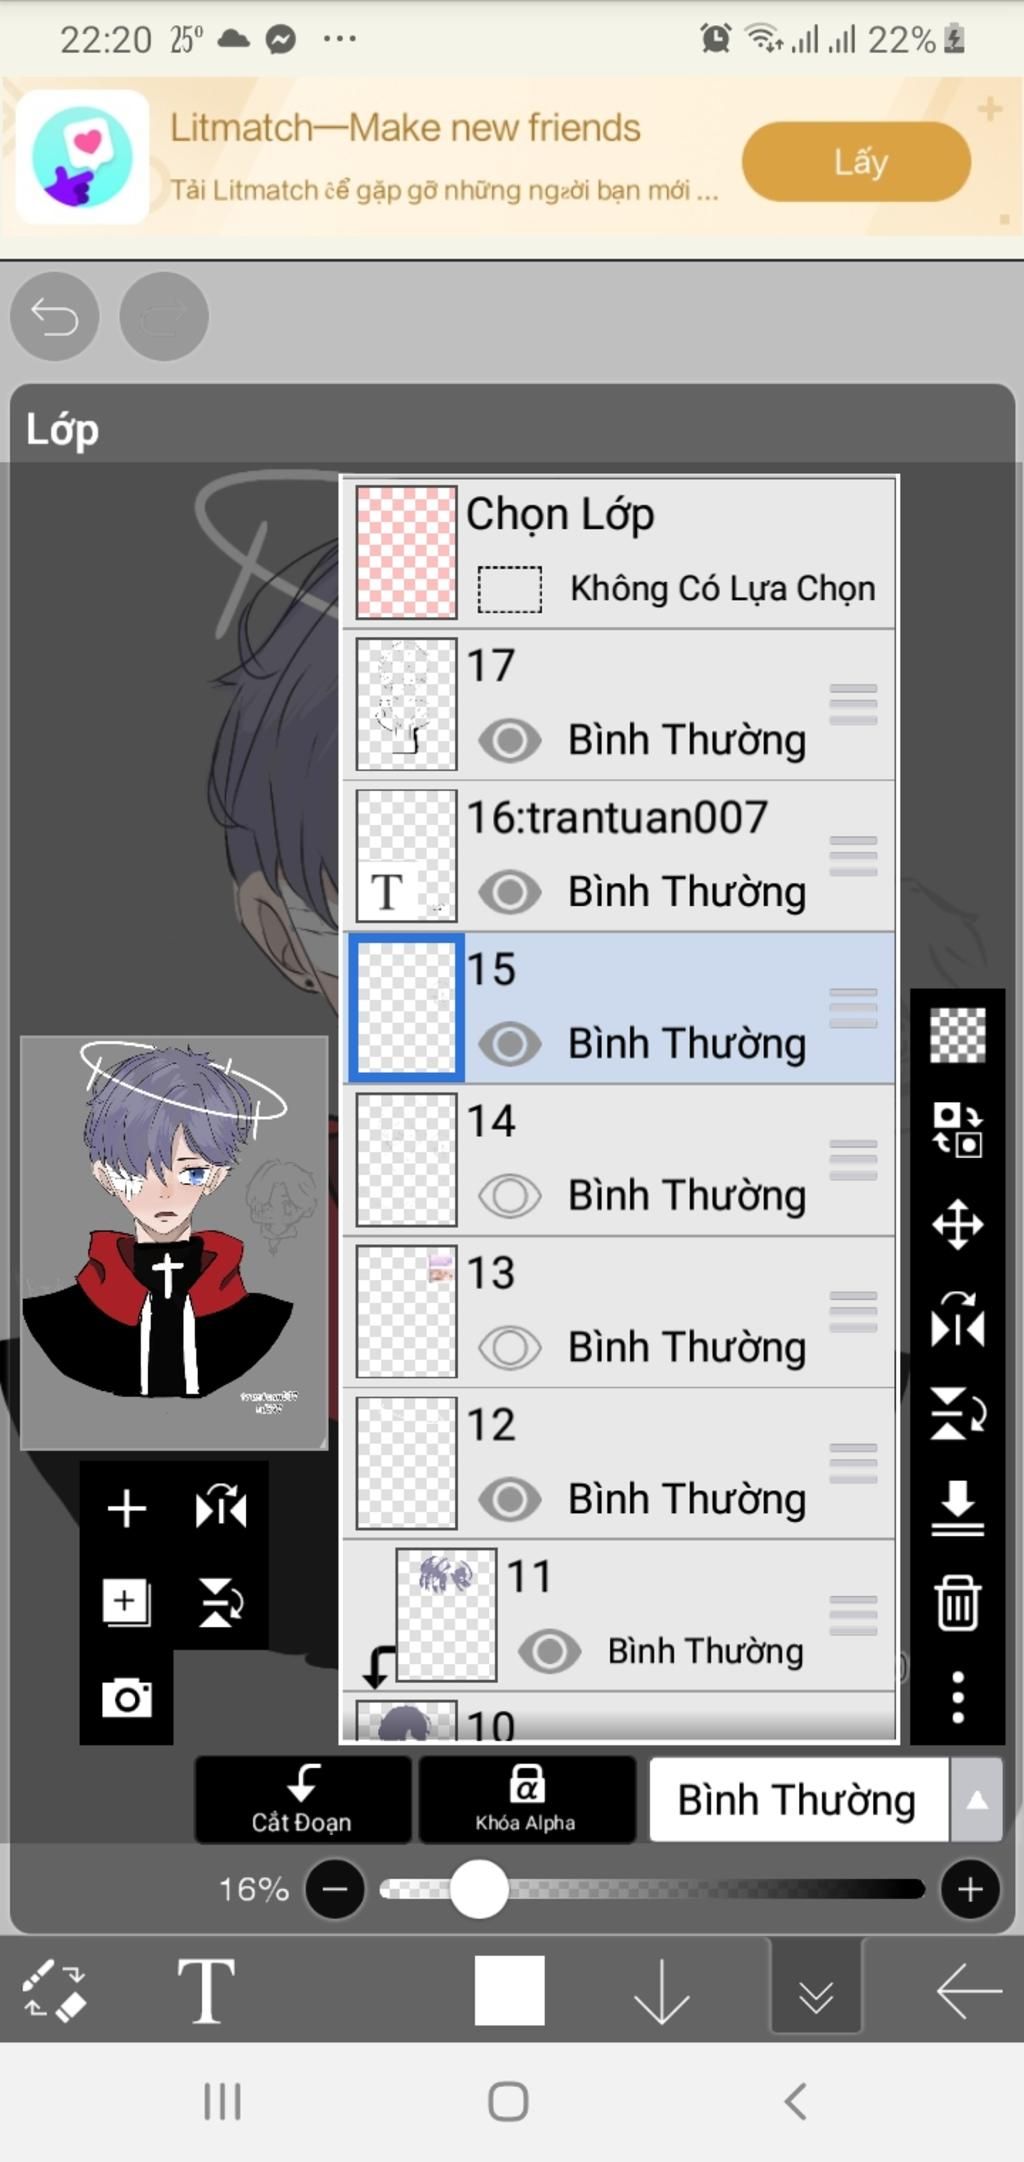Open three-dot more options menu
Viewport: 1024px width, 2162px height.
[x=957, y=1696]
